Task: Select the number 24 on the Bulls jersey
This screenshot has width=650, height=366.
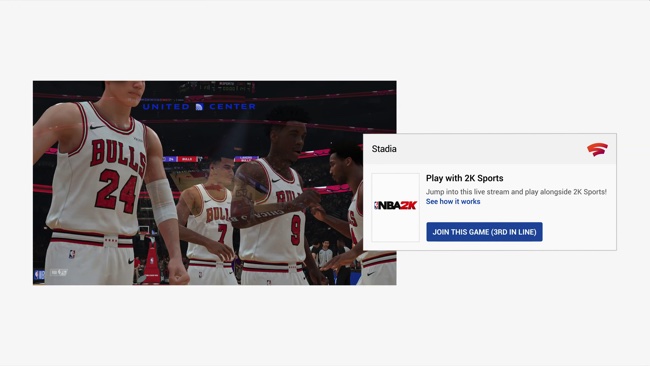Action: (116, 190)
